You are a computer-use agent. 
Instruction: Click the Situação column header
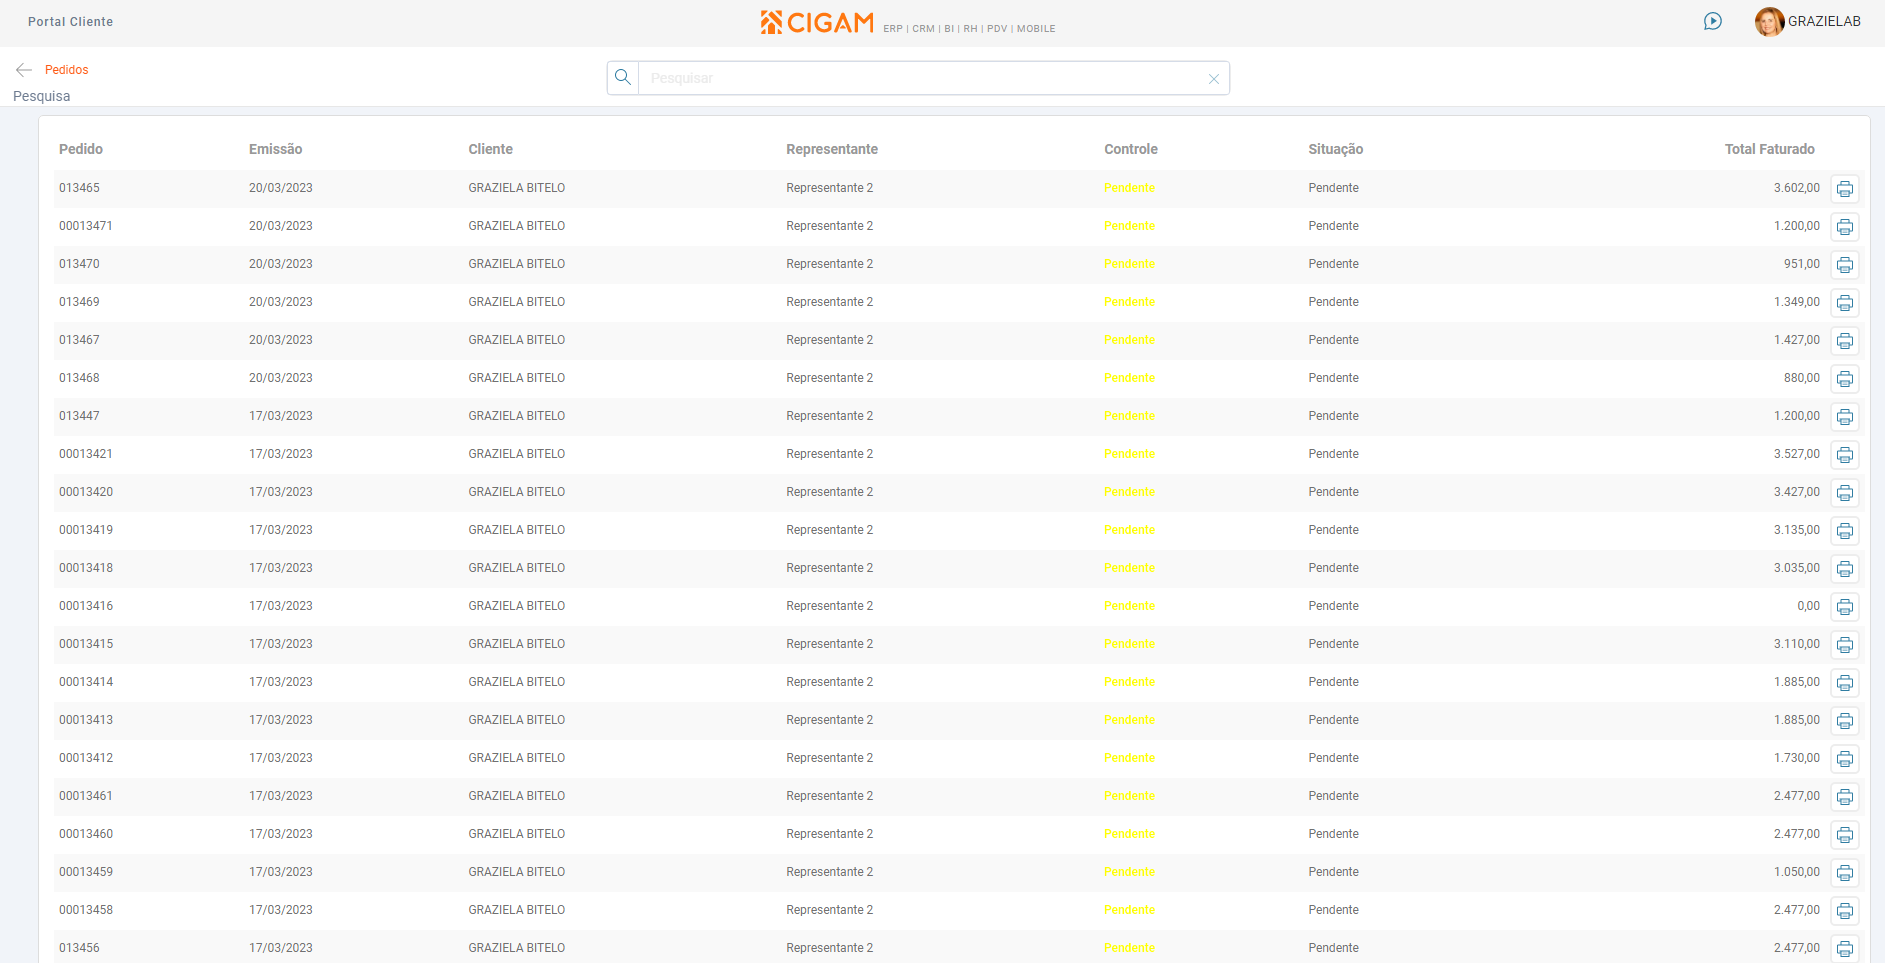coord(1335,149)
